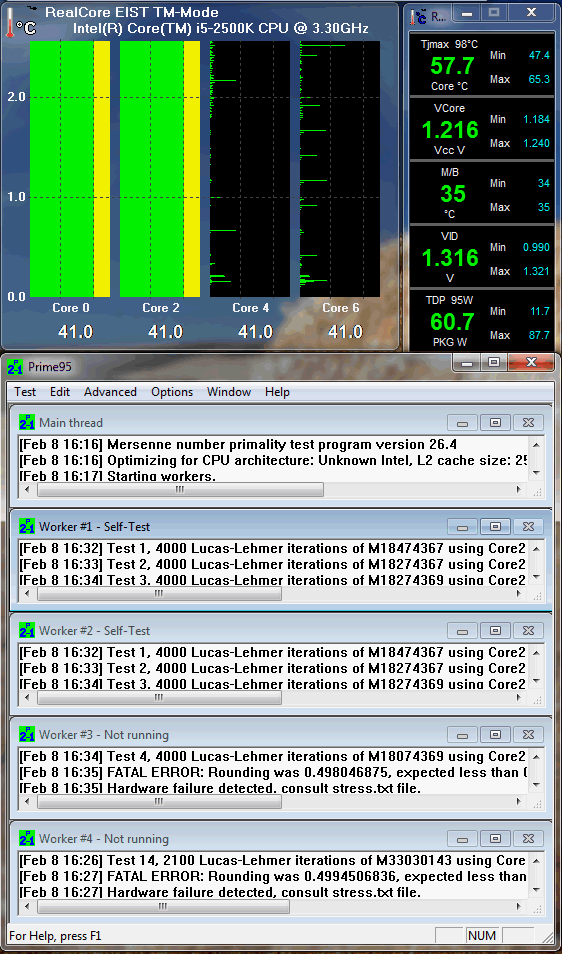Open the Test menu in Prime95
Screen dimensions: 562x954
pos(25,392)
